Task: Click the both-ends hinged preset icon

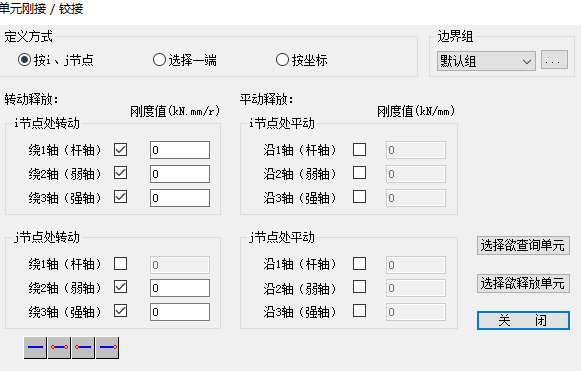Action: [59, 348]
